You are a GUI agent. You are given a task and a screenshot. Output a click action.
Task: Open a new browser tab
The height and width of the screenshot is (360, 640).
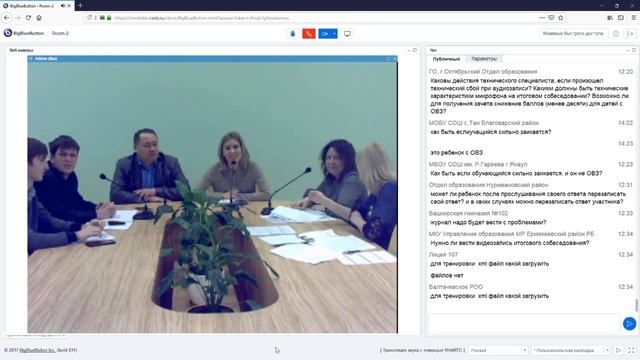(x=80, y=5)
